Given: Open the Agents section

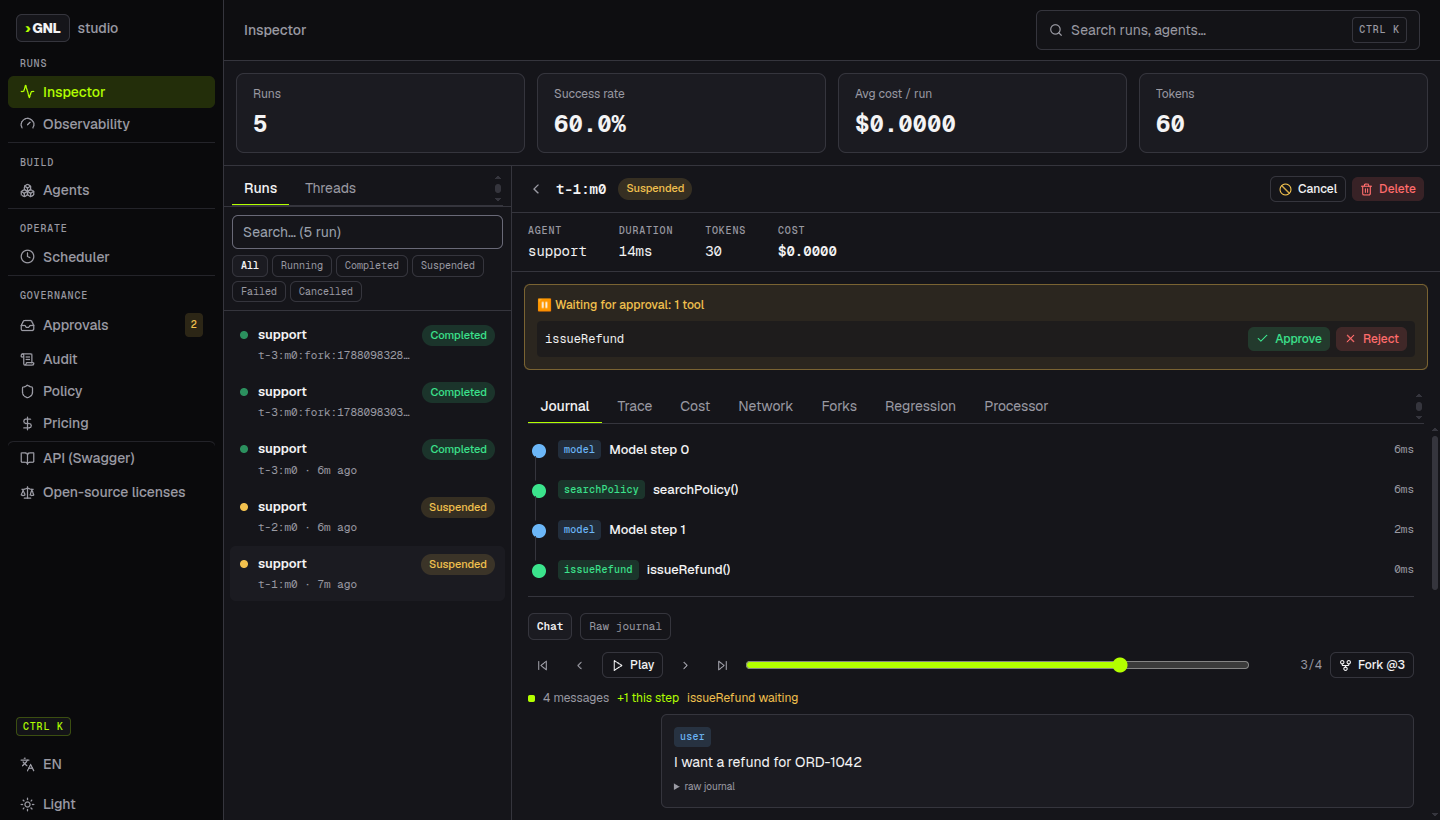Looking at the screenshot, I should coord(111,190).
